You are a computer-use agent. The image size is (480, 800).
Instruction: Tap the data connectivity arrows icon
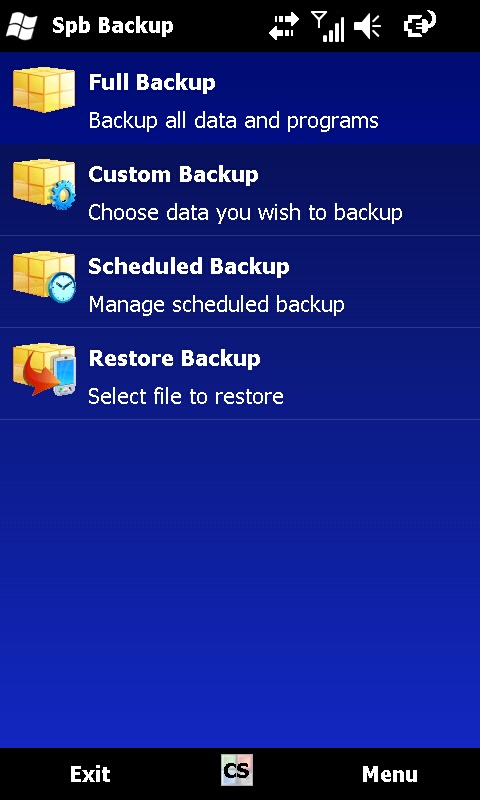pos(284,26)
